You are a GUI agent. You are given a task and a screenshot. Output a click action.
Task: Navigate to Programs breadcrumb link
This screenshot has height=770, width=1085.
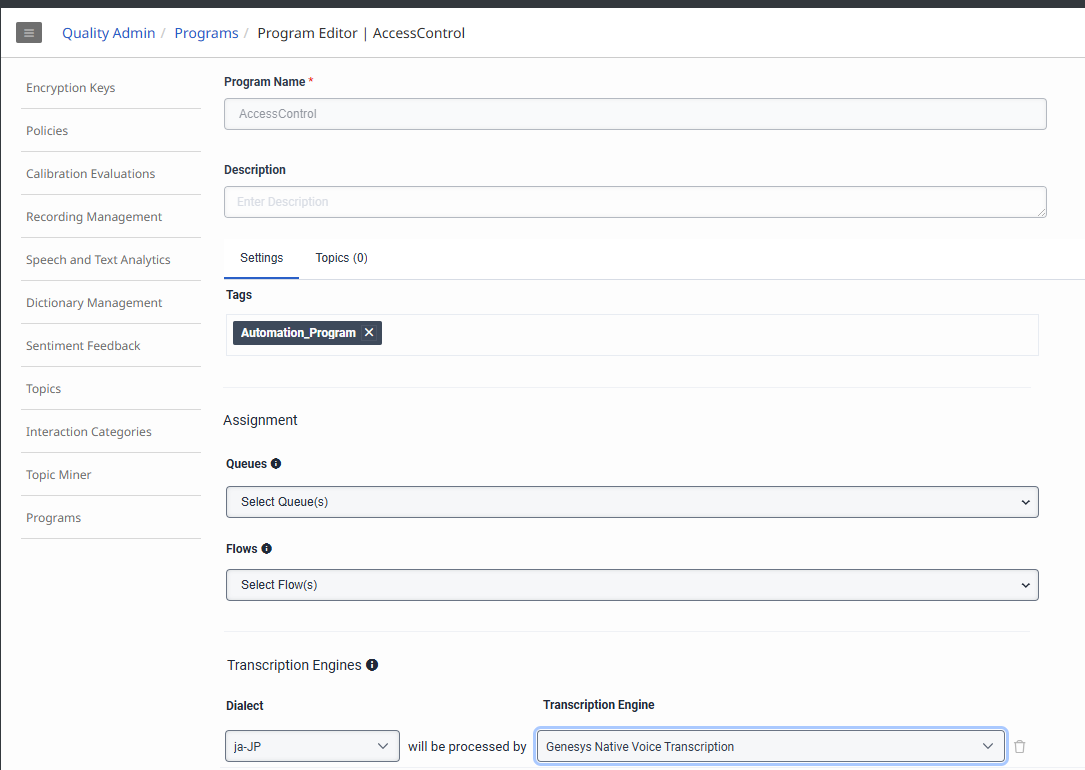pos(206,33)
